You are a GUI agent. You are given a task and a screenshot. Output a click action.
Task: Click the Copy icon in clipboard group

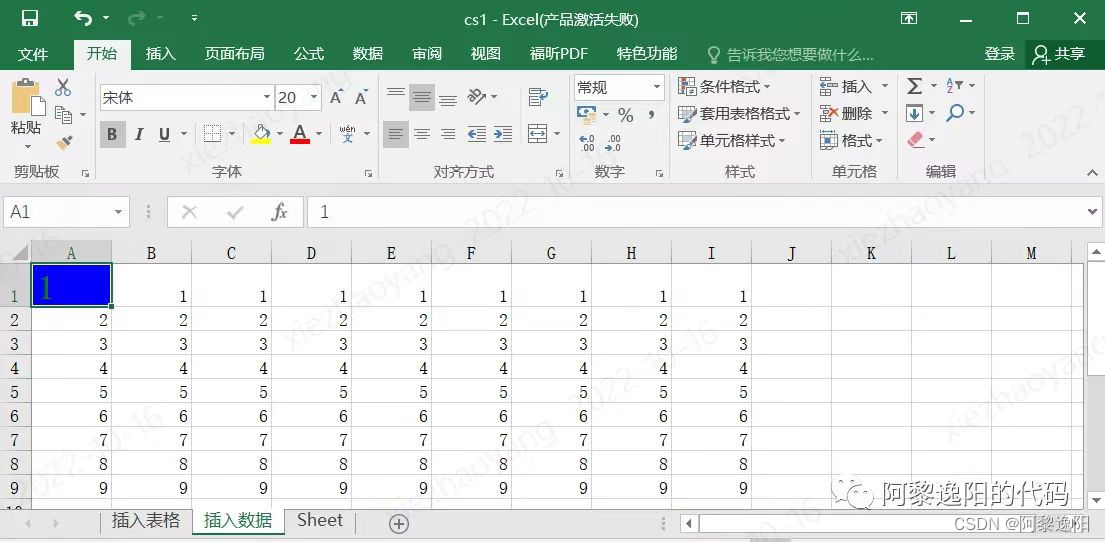63,114
